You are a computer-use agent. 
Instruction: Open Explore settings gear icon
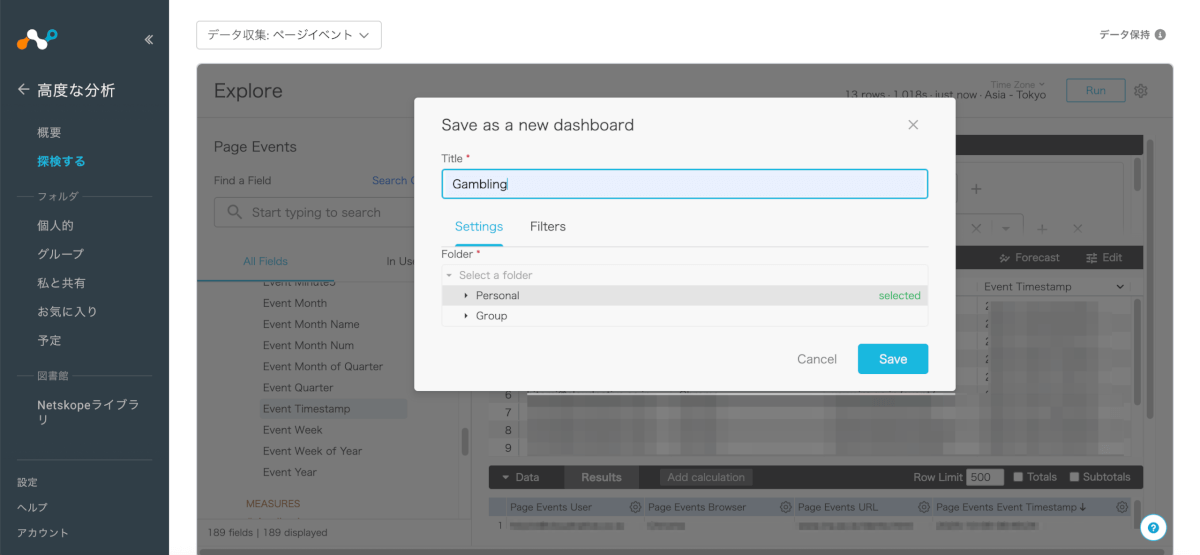tap(1141, 91)
